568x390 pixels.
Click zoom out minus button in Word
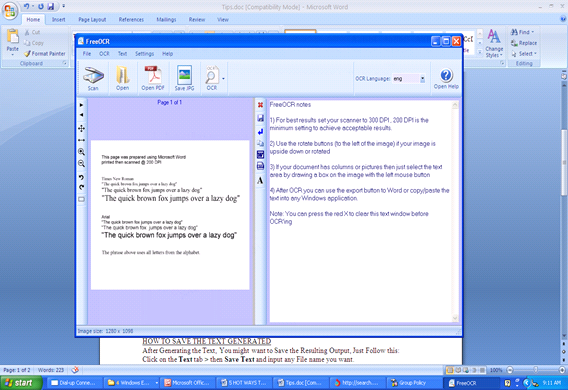(510, 370)
